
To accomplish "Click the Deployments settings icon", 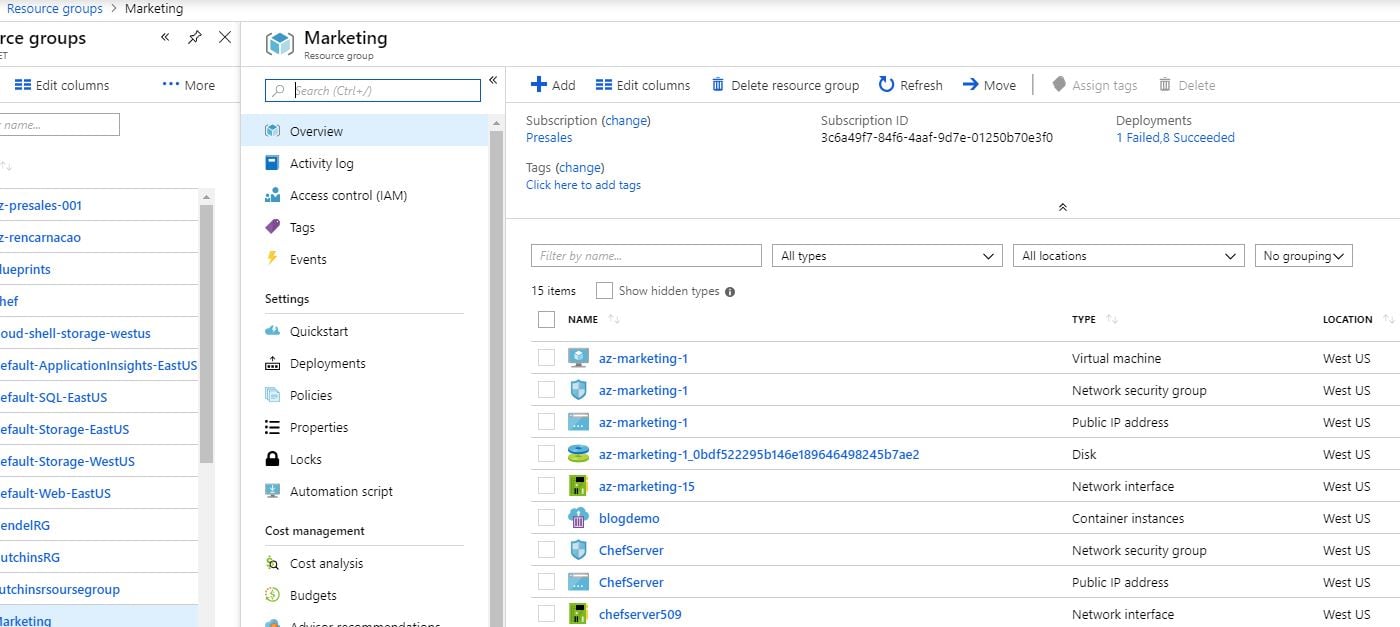I will click(x=272, y=363).
